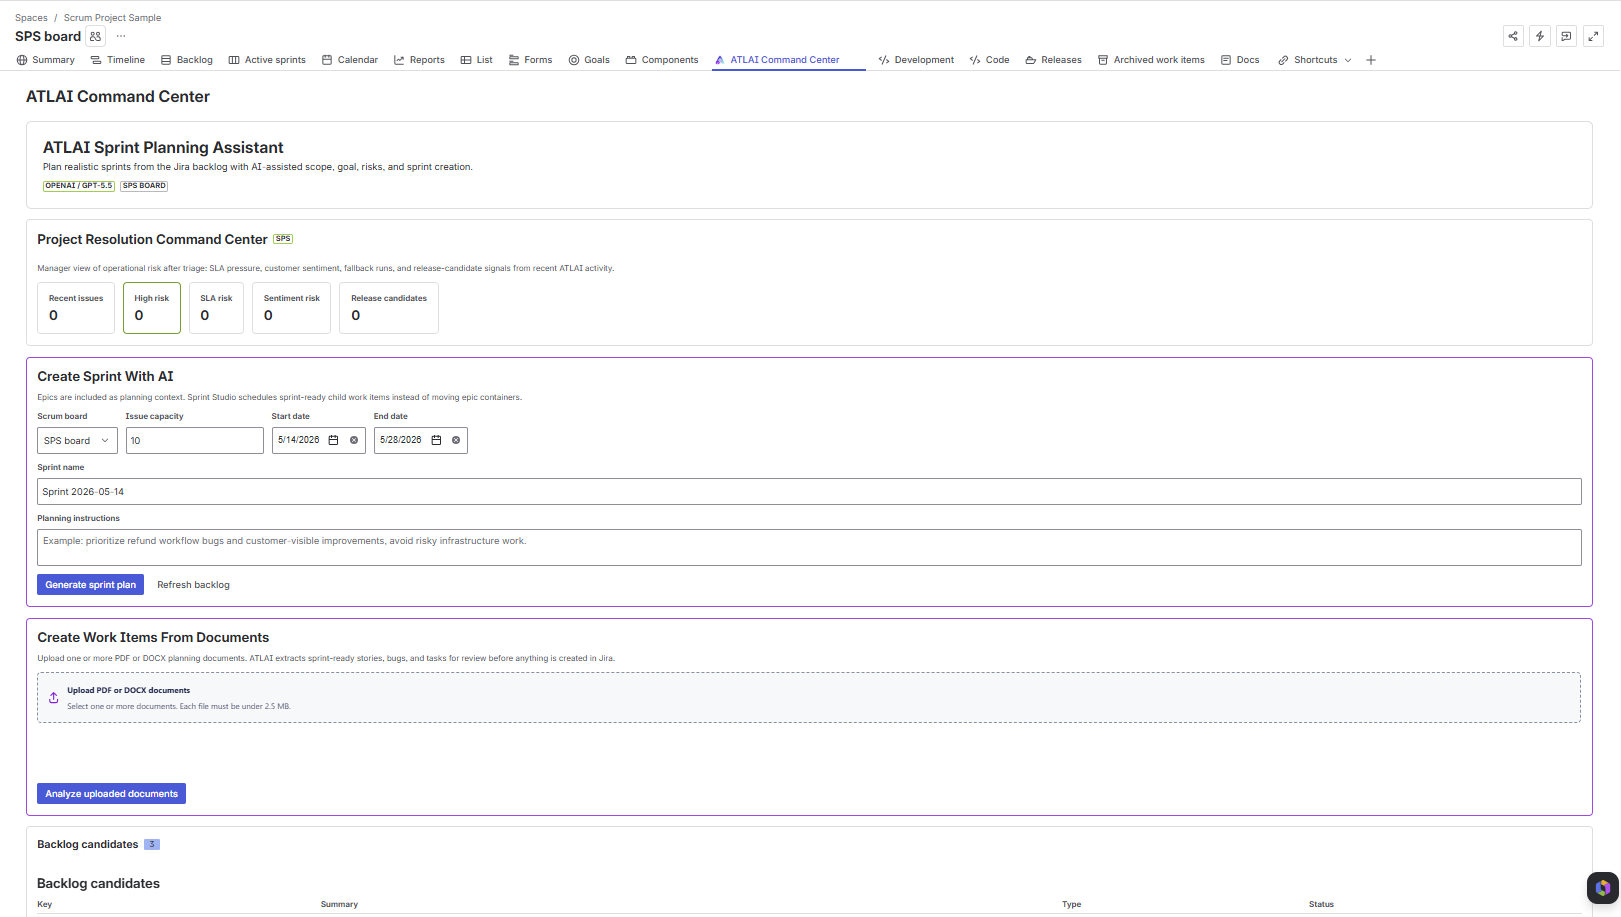The image size is (1621, 917).
Task: Select the Recent issues card
Action: [76, 308]
